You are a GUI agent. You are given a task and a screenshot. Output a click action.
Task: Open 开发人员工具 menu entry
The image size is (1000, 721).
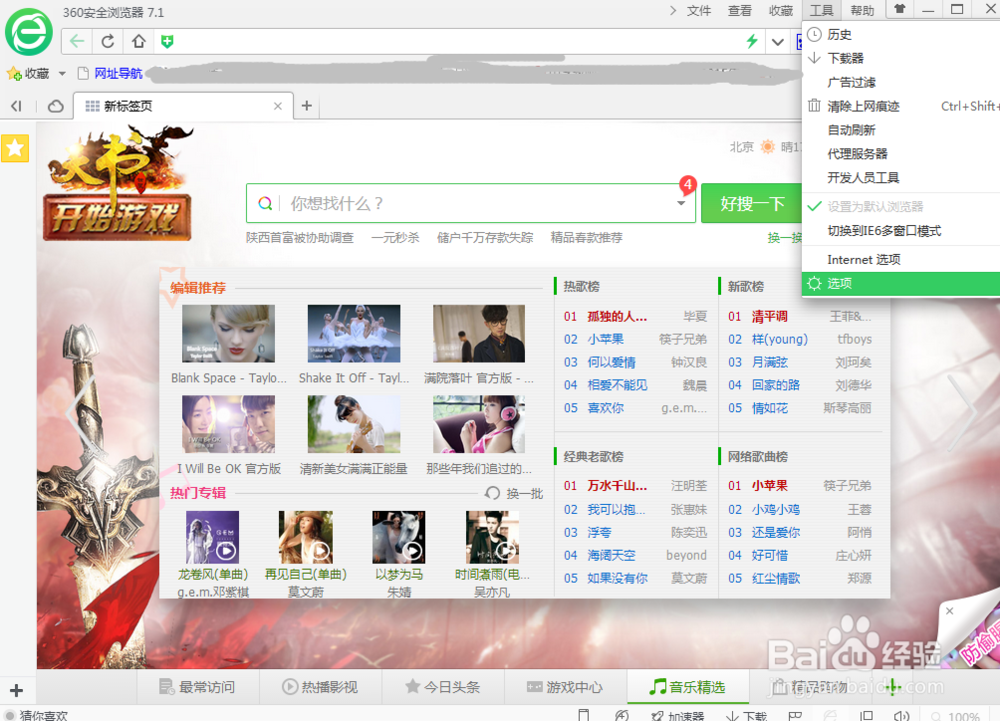(901, 177)
